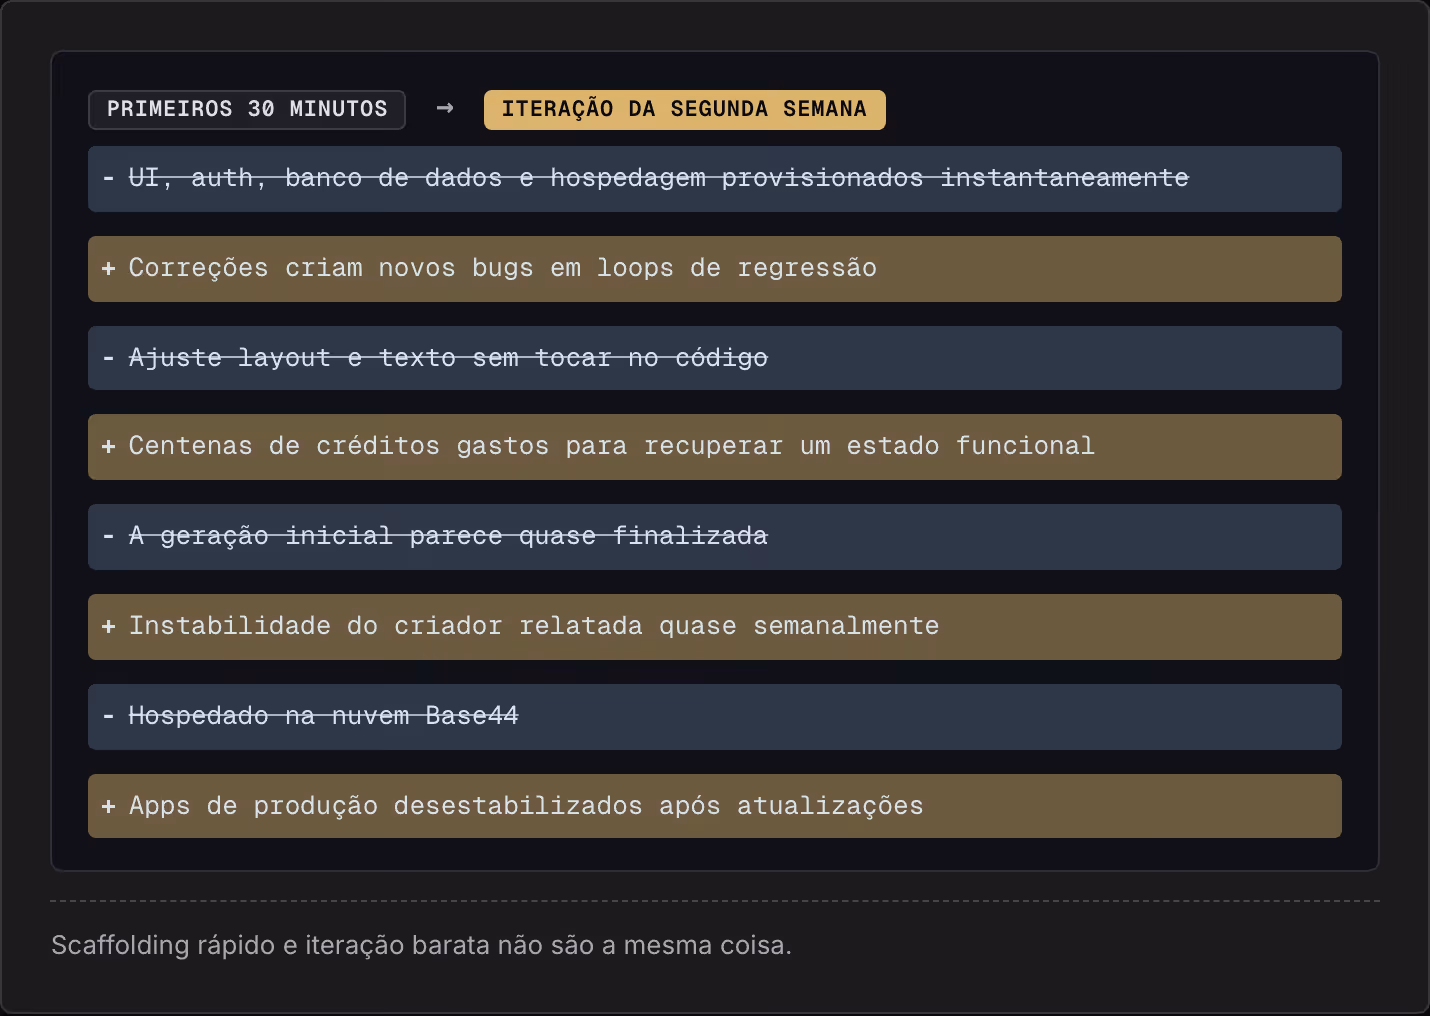Click the plus sign before 'Instabilidade do criador'

tap(108, 626)
